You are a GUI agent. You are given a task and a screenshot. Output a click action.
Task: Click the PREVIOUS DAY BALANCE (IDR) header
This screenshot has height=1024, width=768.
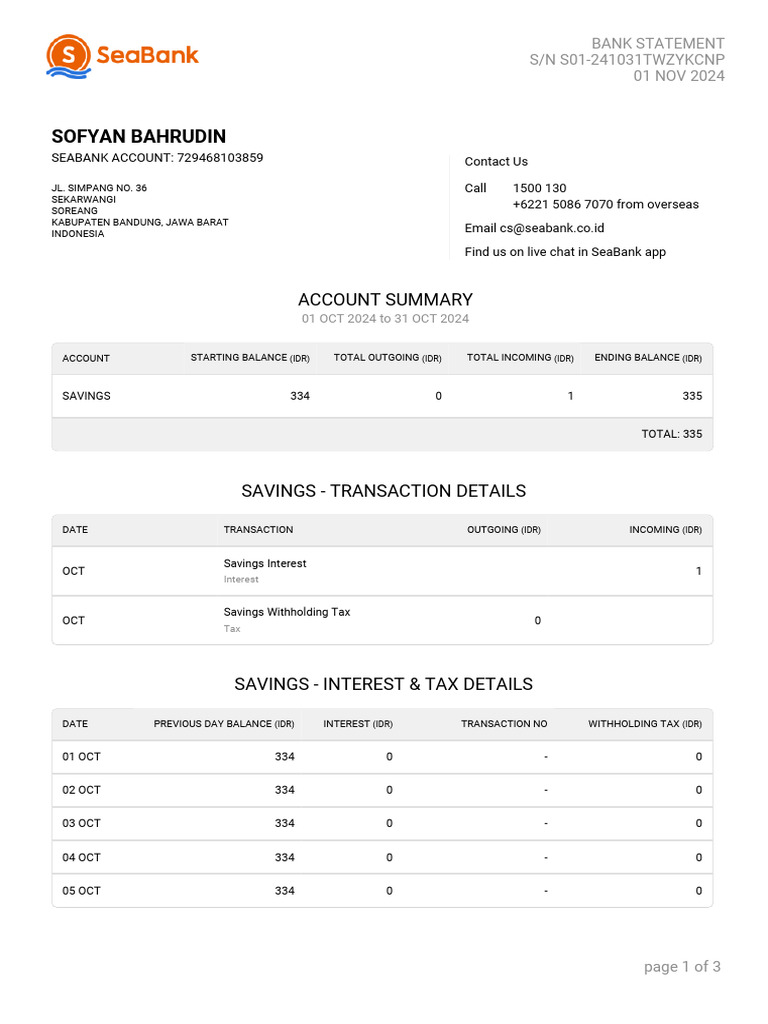pos(224,724)
